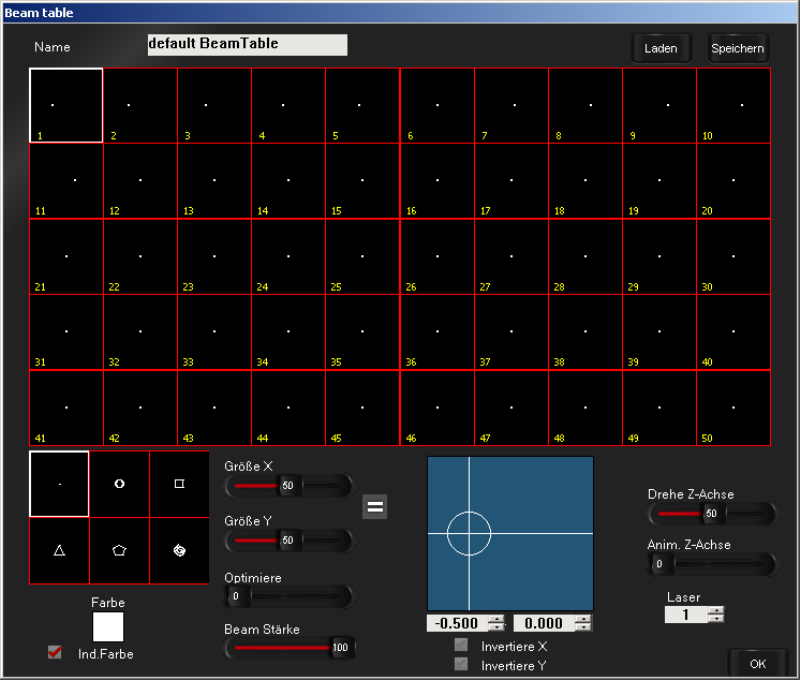
Task: Select beam cell 29
Action: 660,257
